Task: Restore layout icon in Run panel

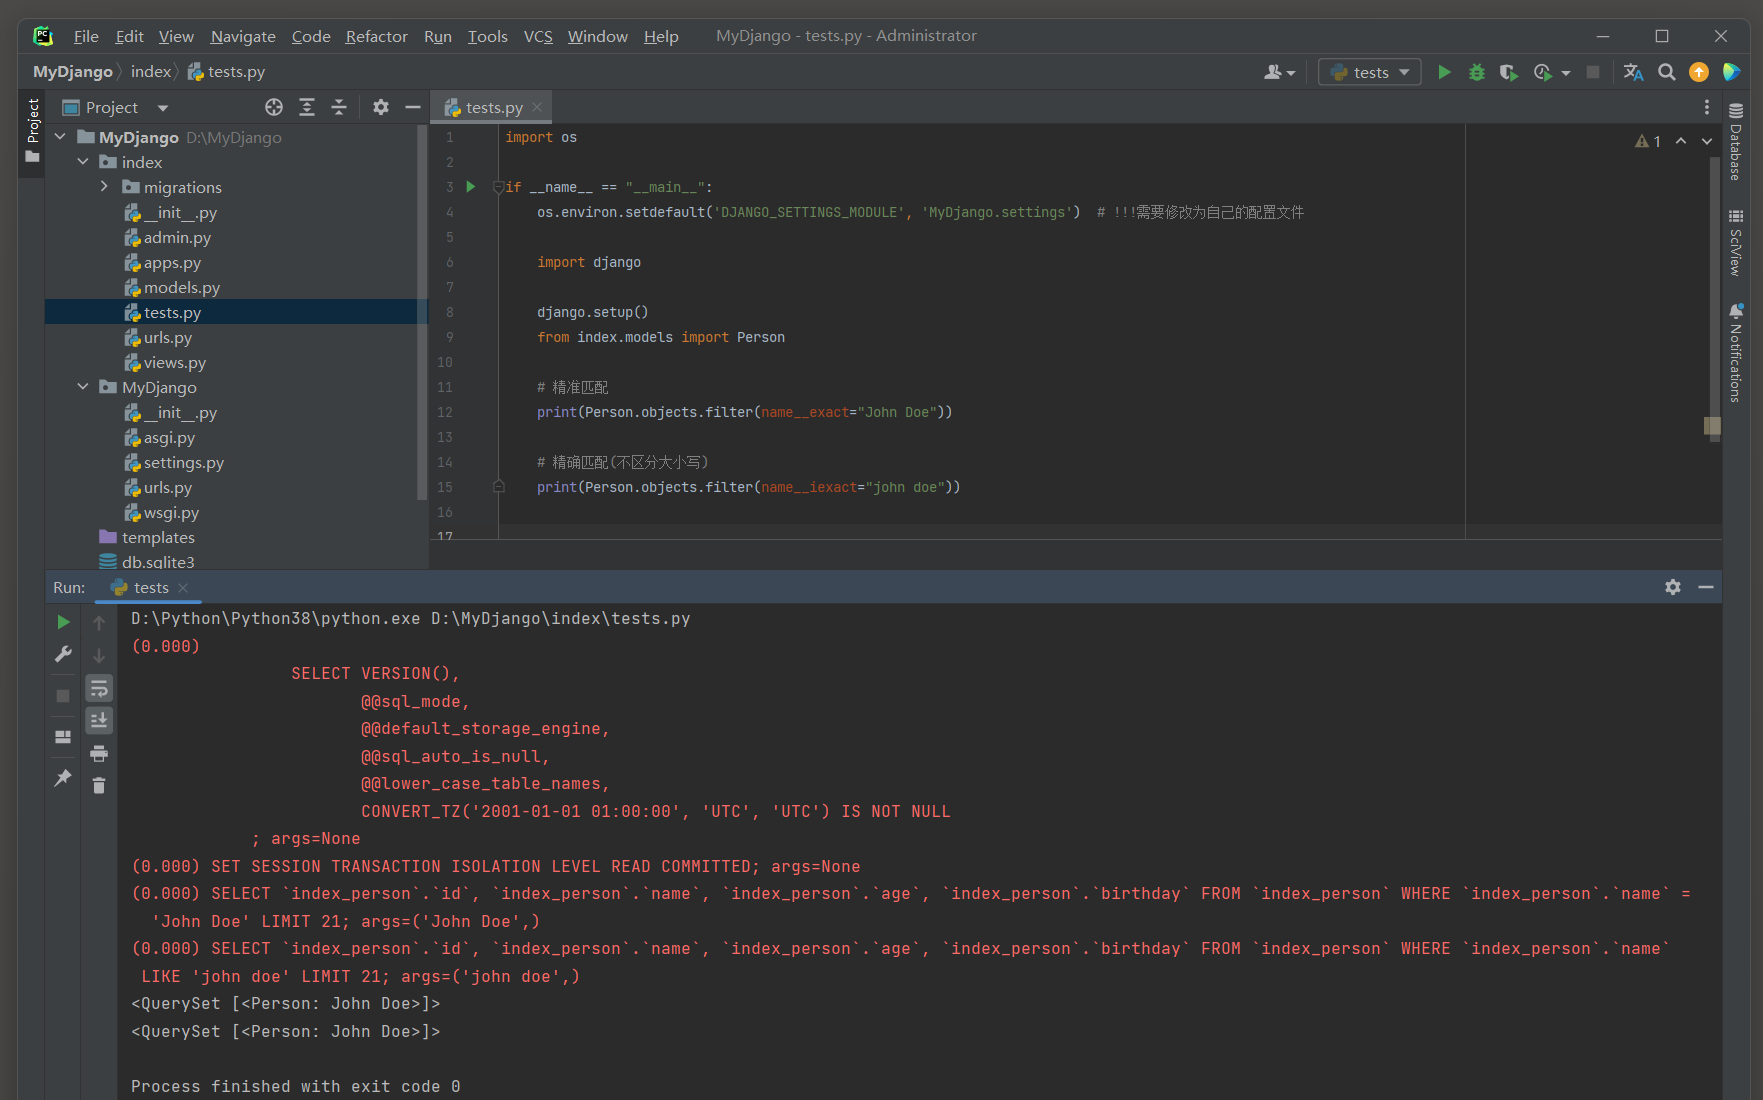Action: (63, 737)
